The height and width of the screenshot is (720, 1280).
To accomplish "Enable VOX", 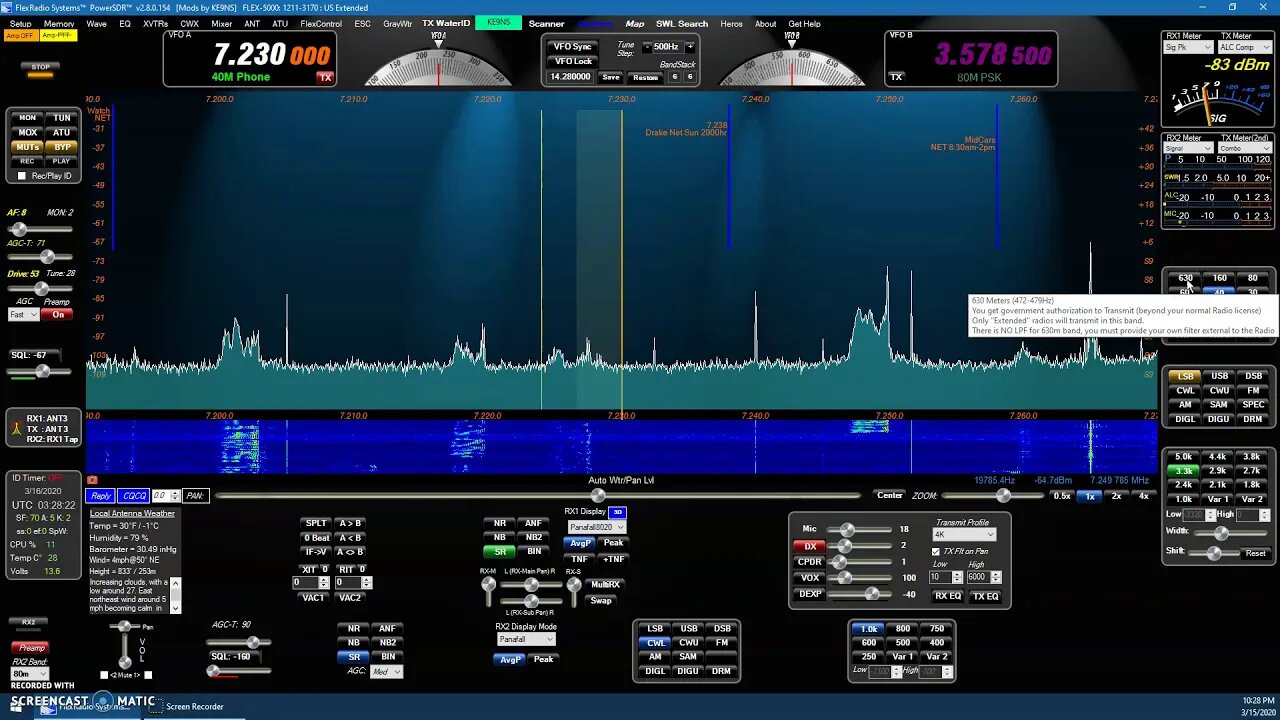I will coord(809,577).
